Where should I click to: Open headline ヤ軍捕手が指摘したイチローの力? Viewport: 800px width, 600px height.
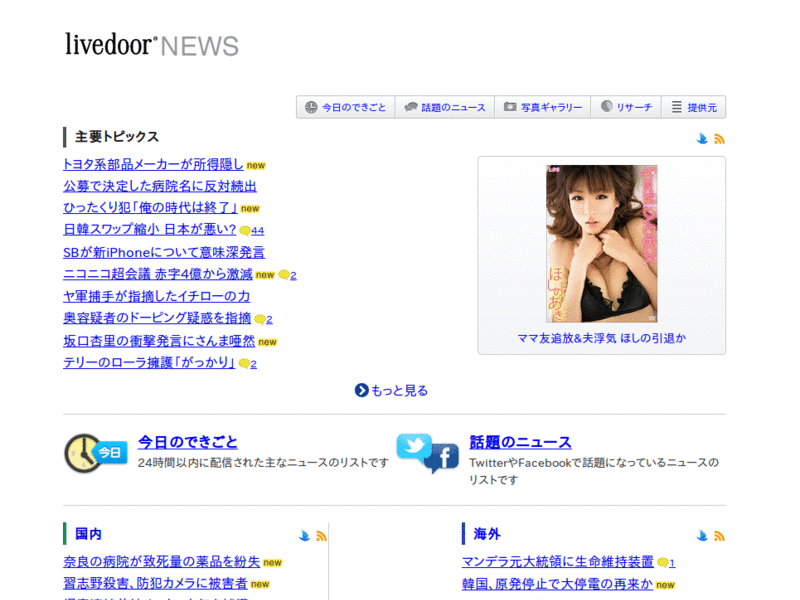point(157,296)
